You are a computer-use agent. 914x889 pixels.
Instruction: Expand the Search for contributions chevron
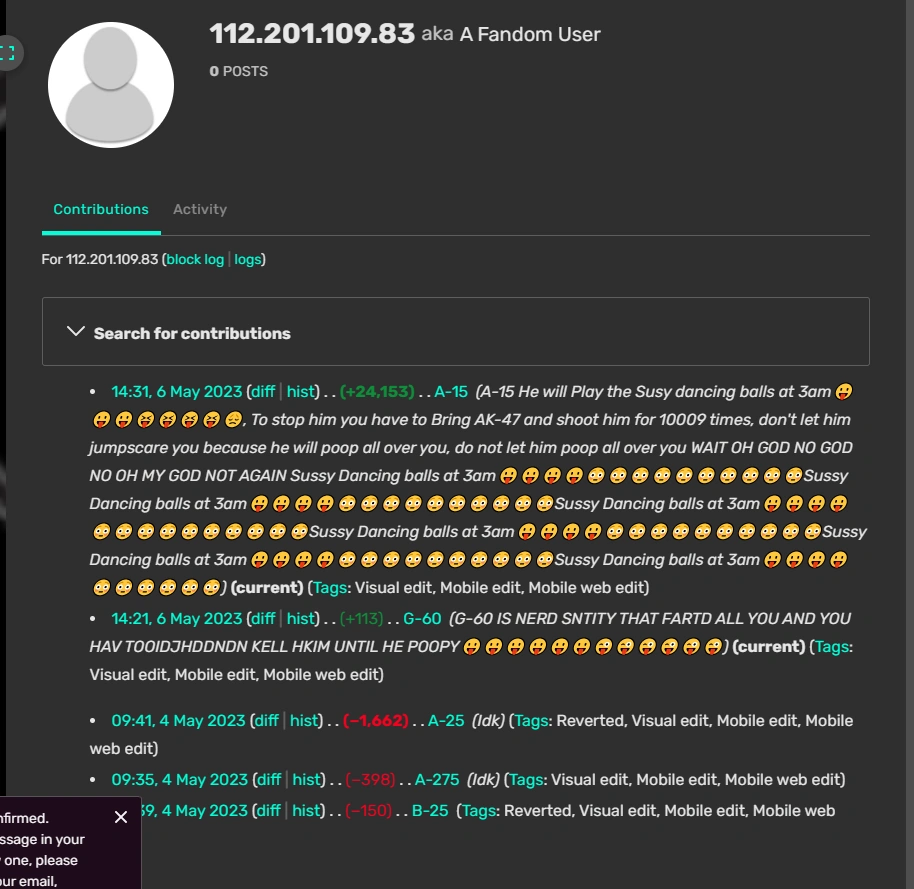coord(75,332)
